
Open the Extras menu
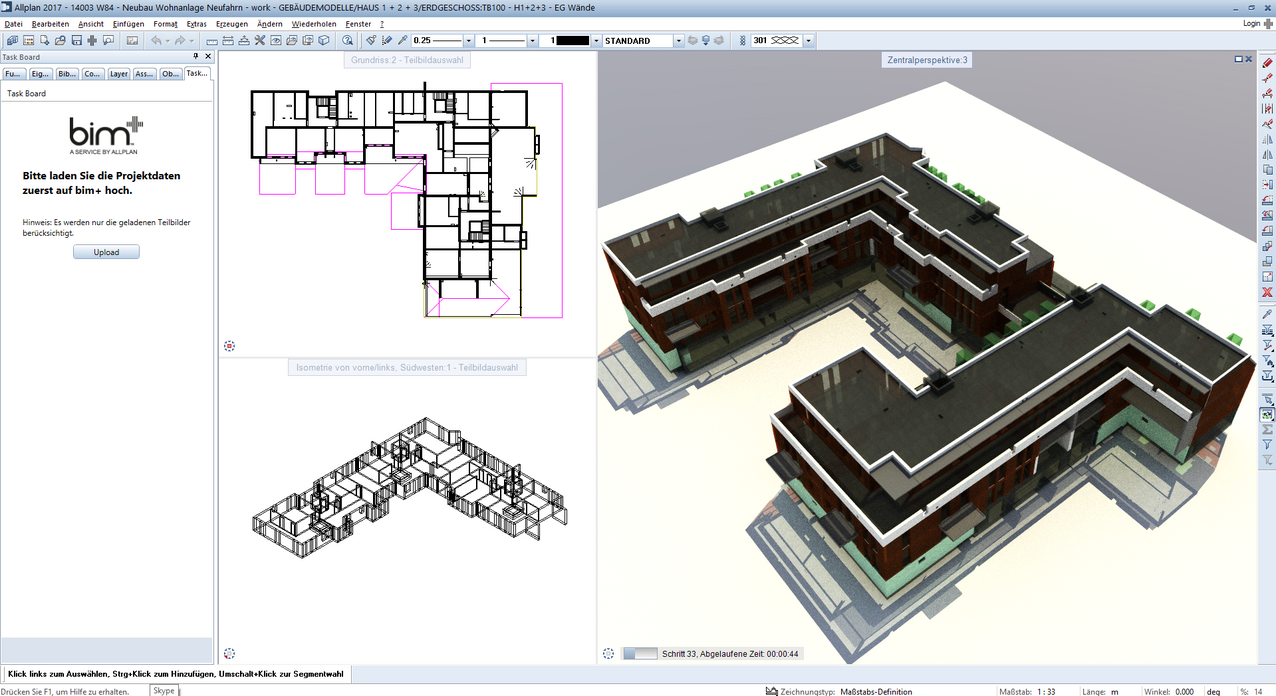pyautogui.click(x=197, y=23)
